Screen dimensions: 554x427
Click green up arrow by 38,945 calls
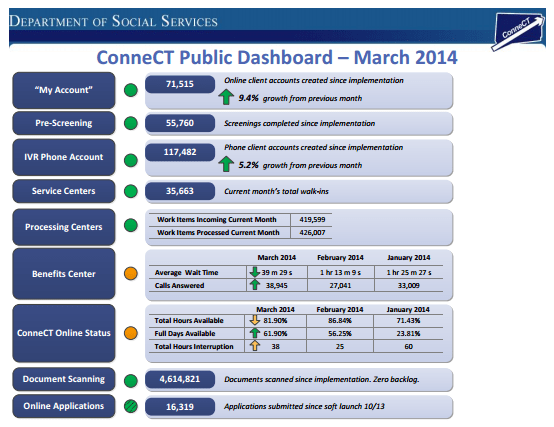[x=255, y=284]
